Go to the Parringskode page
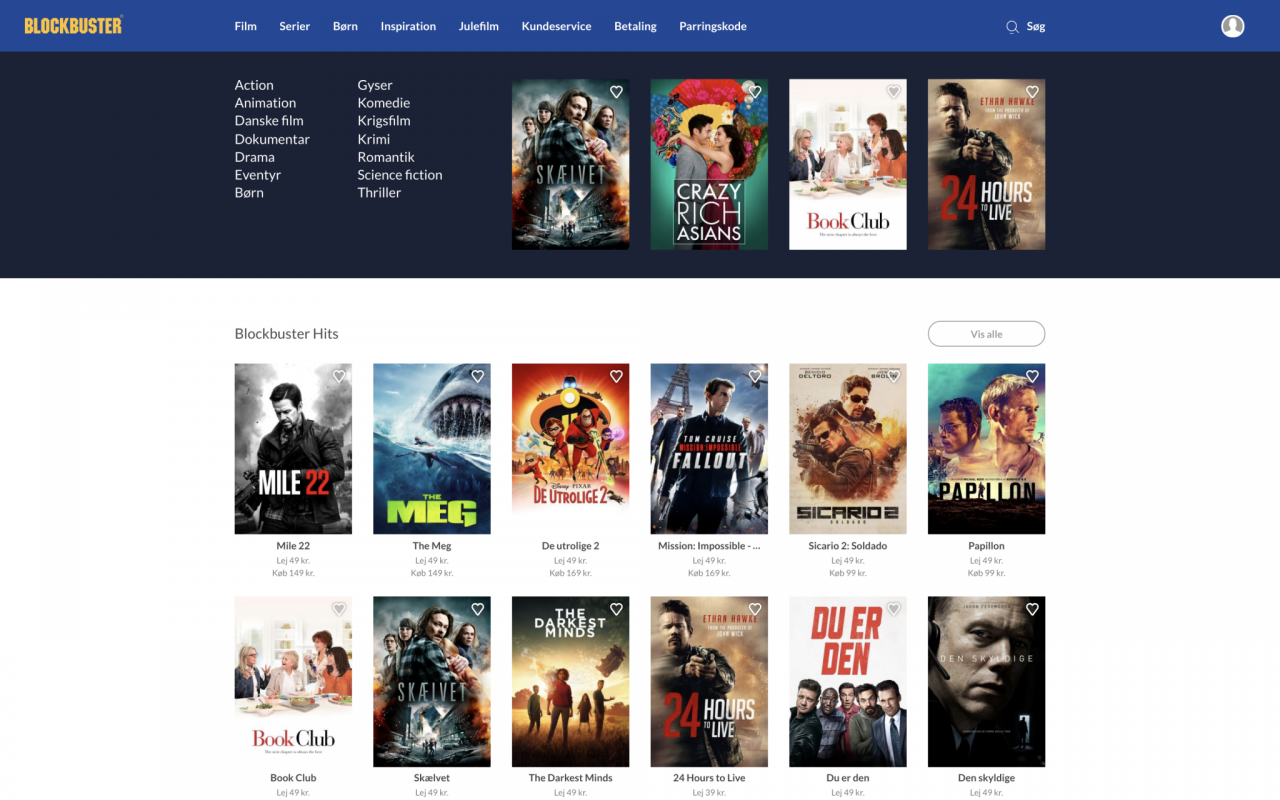The image size is (1280, 800). click(713, 27)
